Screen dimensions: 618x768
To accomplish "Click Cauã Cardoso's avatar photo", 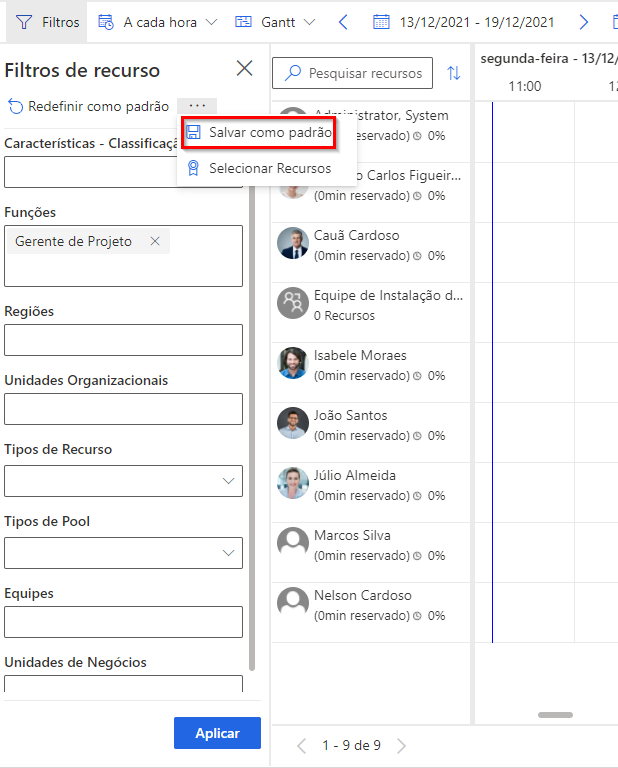I will point(293,243).
